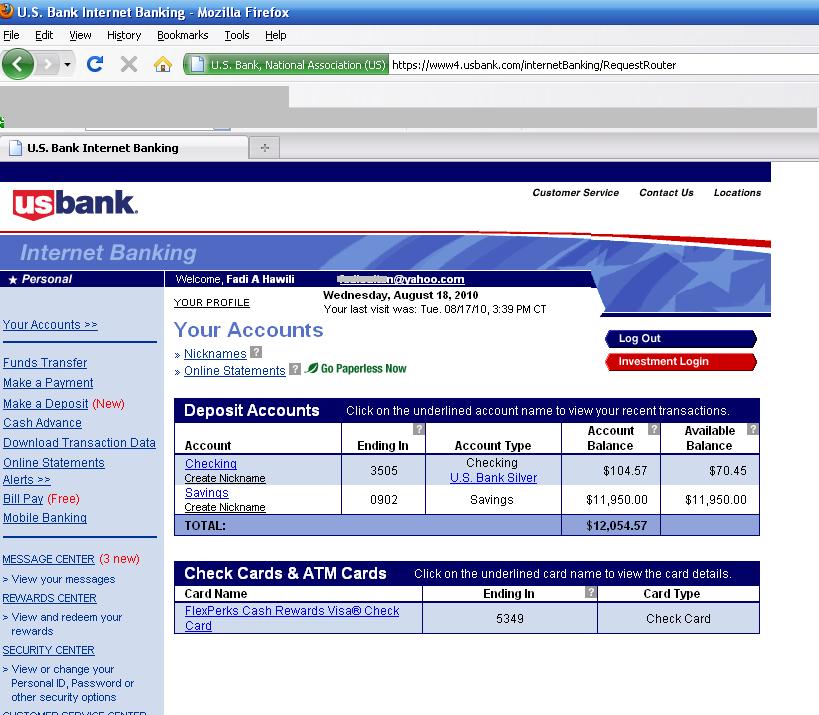Open the U.S. Bank Silver link
Viewport: 819px width, 715px height.
[x=493, y=478]
